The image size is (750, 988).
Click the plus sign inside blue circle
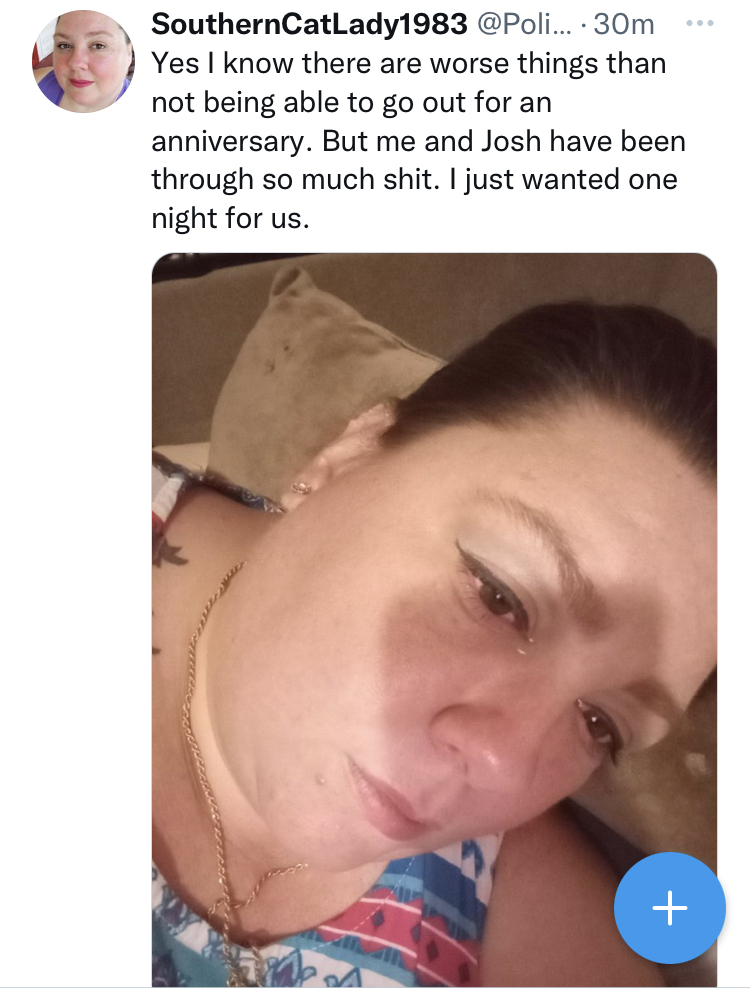pos(670,908)
